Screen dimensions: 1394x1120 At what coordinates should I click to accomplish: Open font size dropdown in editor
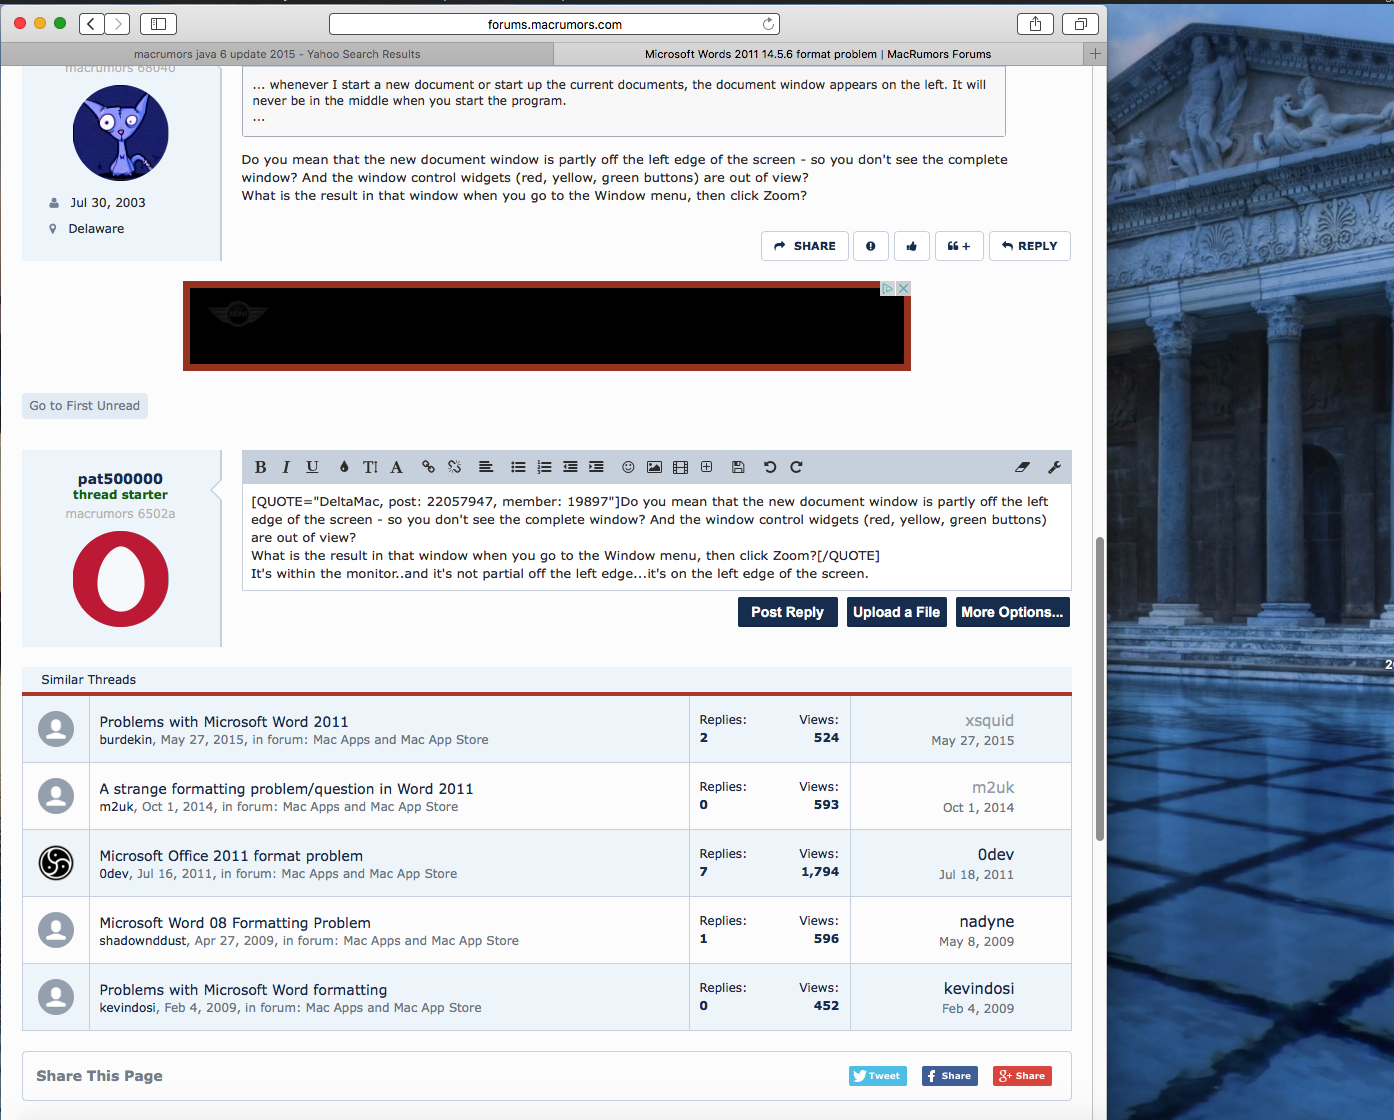[x=370, y=467]
